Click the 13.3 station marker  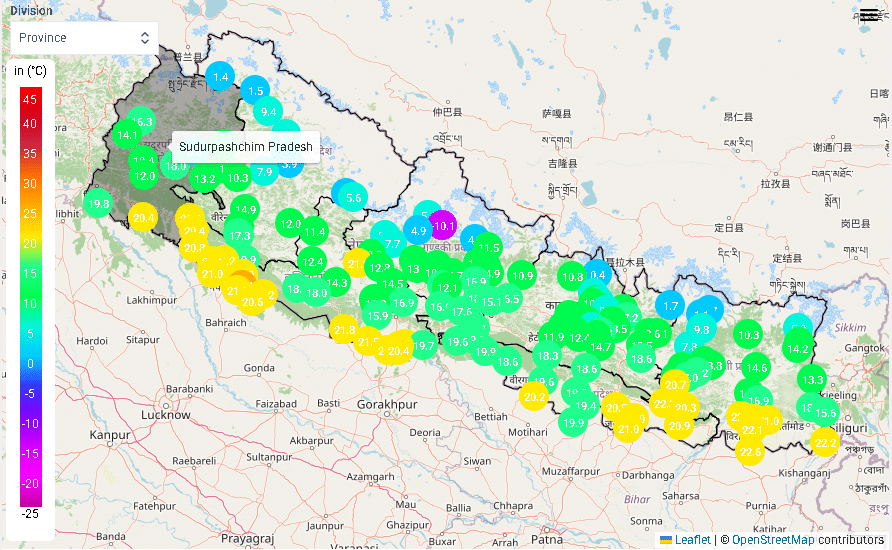(812, 379)
